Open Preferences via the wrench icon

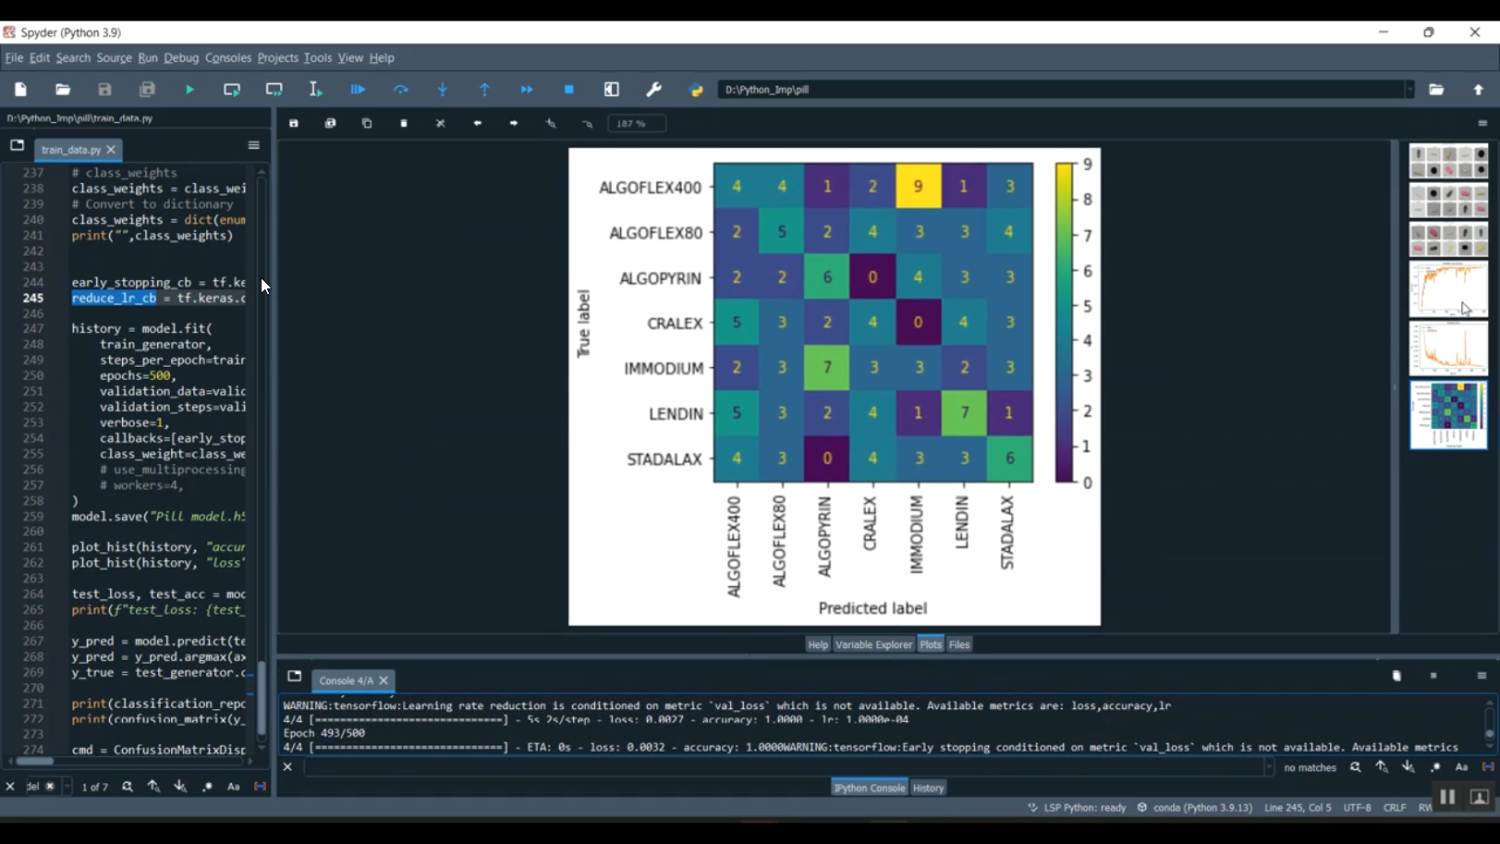[654, 90]
